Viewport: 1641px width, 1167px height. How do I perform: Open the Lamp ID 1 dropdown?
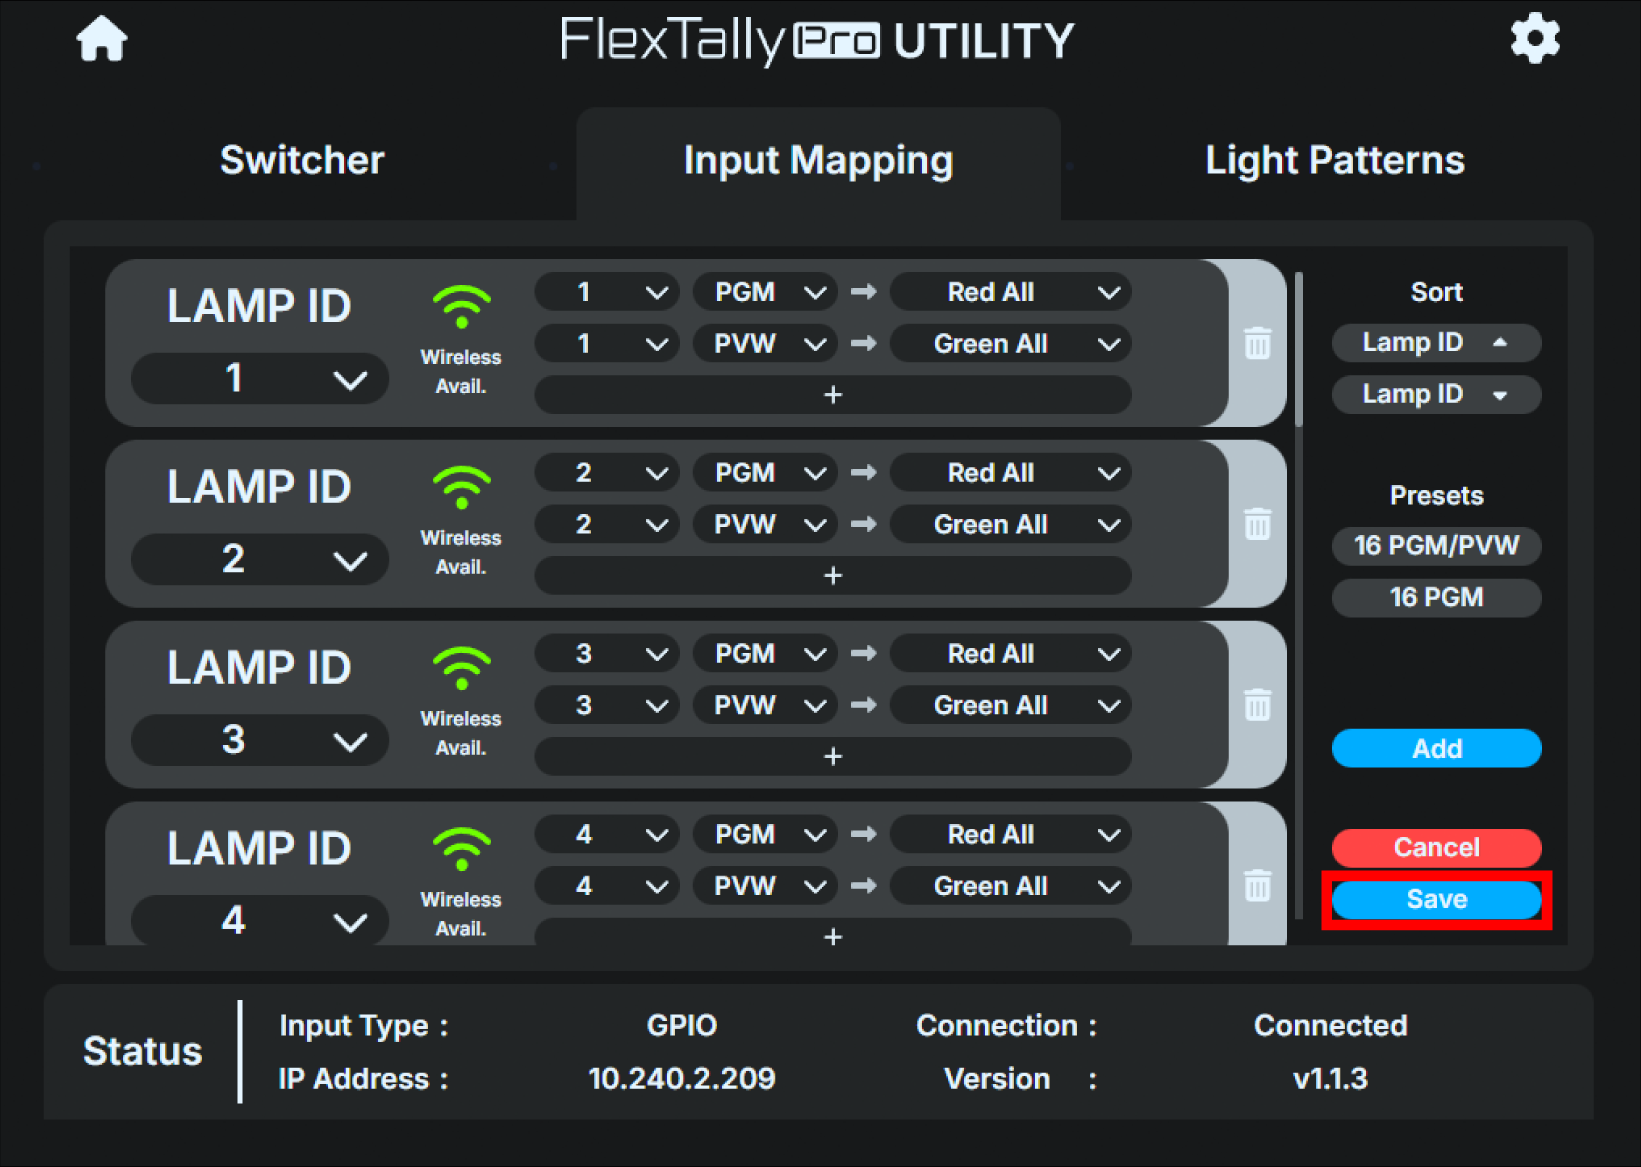[x=259, y=378]
